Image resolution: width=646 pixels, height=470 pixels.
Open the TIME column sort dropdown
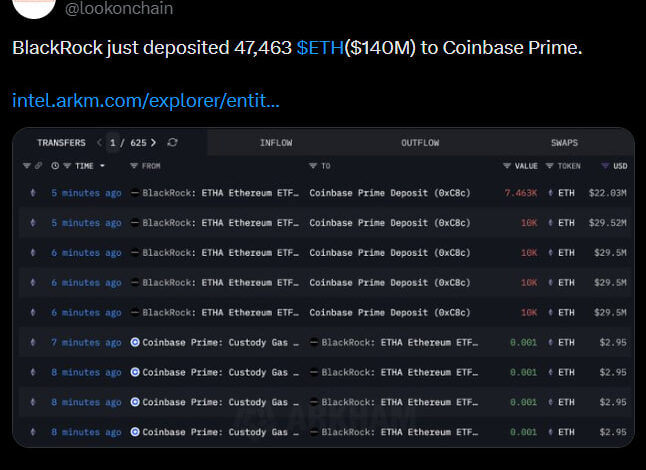pos(102,166)
